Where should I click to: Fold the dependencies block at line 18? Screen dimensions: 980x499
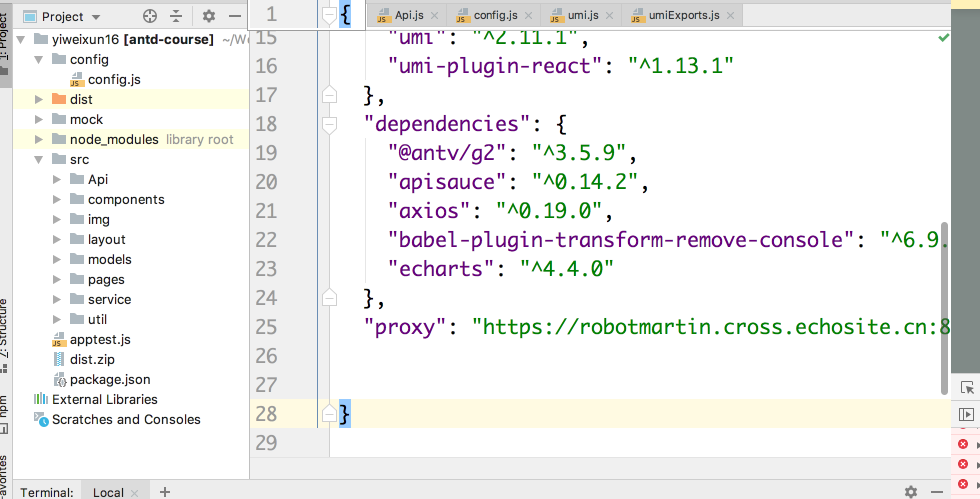329,124
